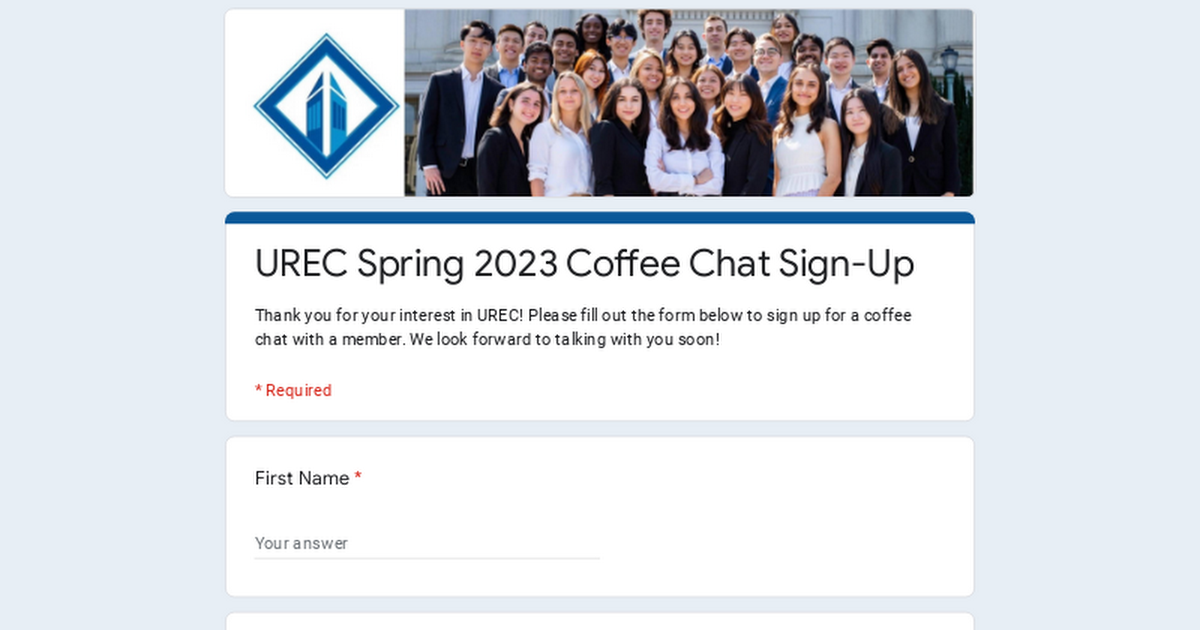Click the UREC diamond logo icon
The width and height of the screenshot is (1200, 630).
(x=325, y=102)
